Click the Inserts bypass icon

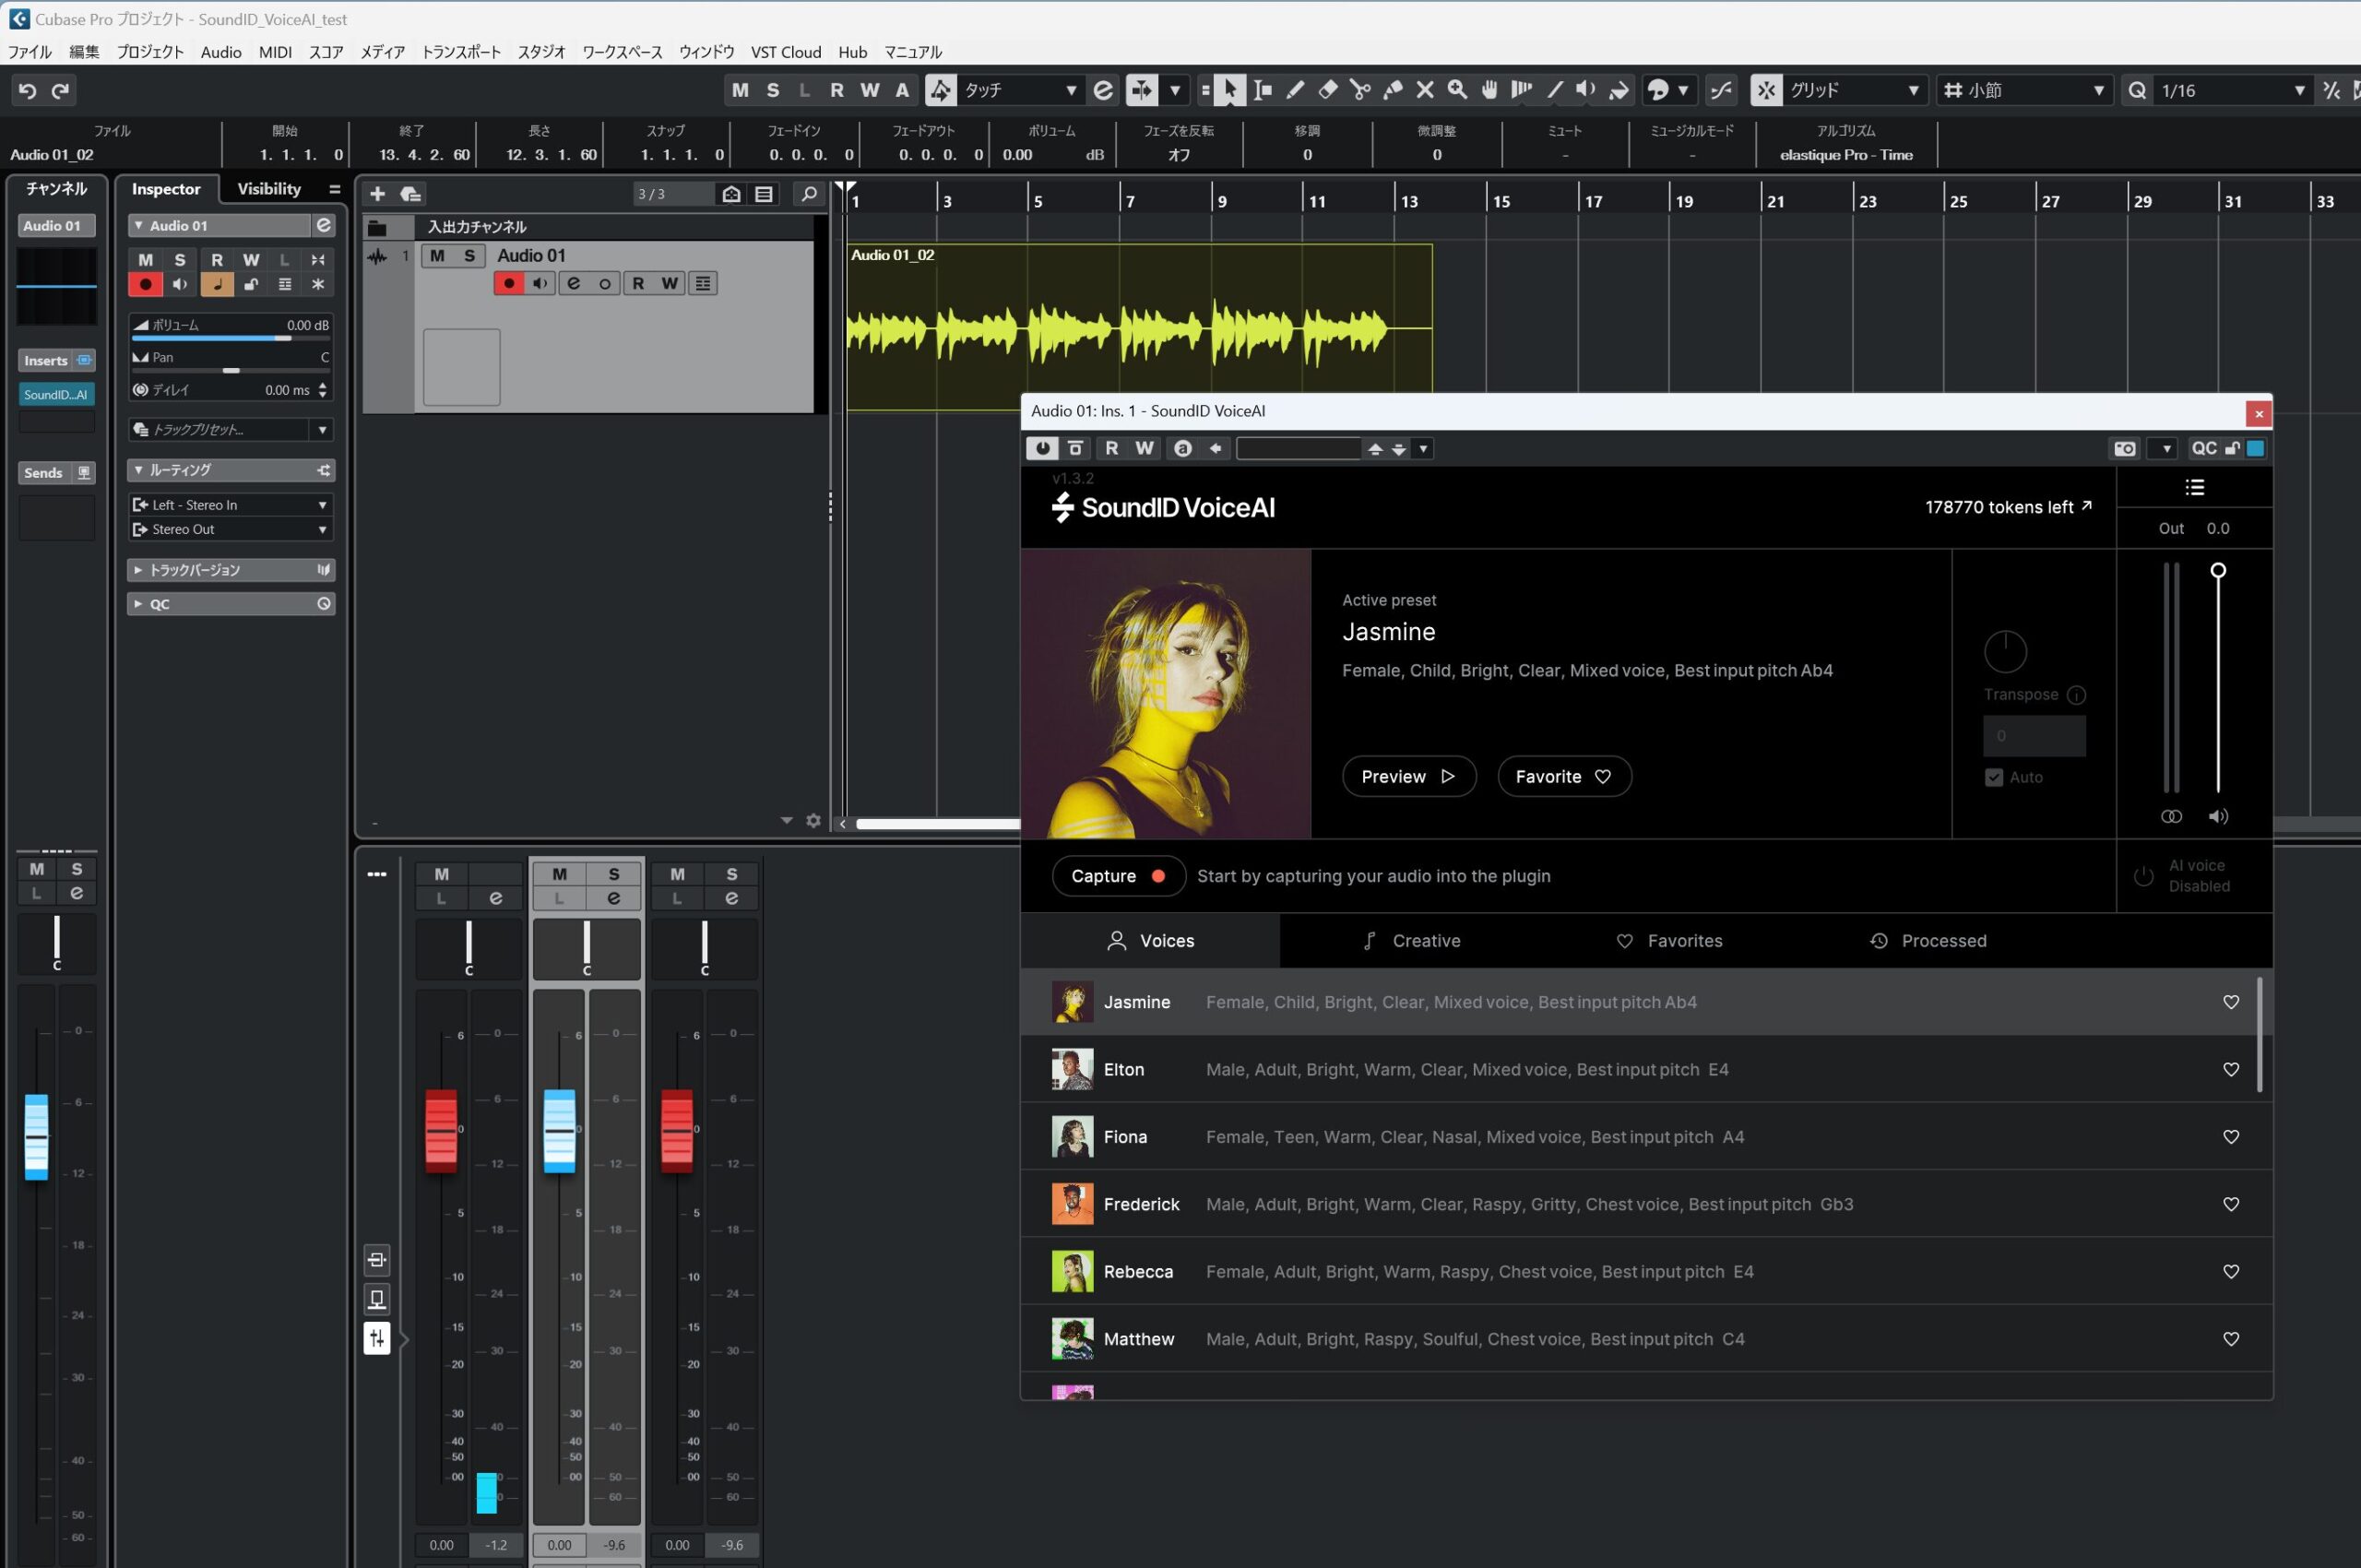[85, 360]
